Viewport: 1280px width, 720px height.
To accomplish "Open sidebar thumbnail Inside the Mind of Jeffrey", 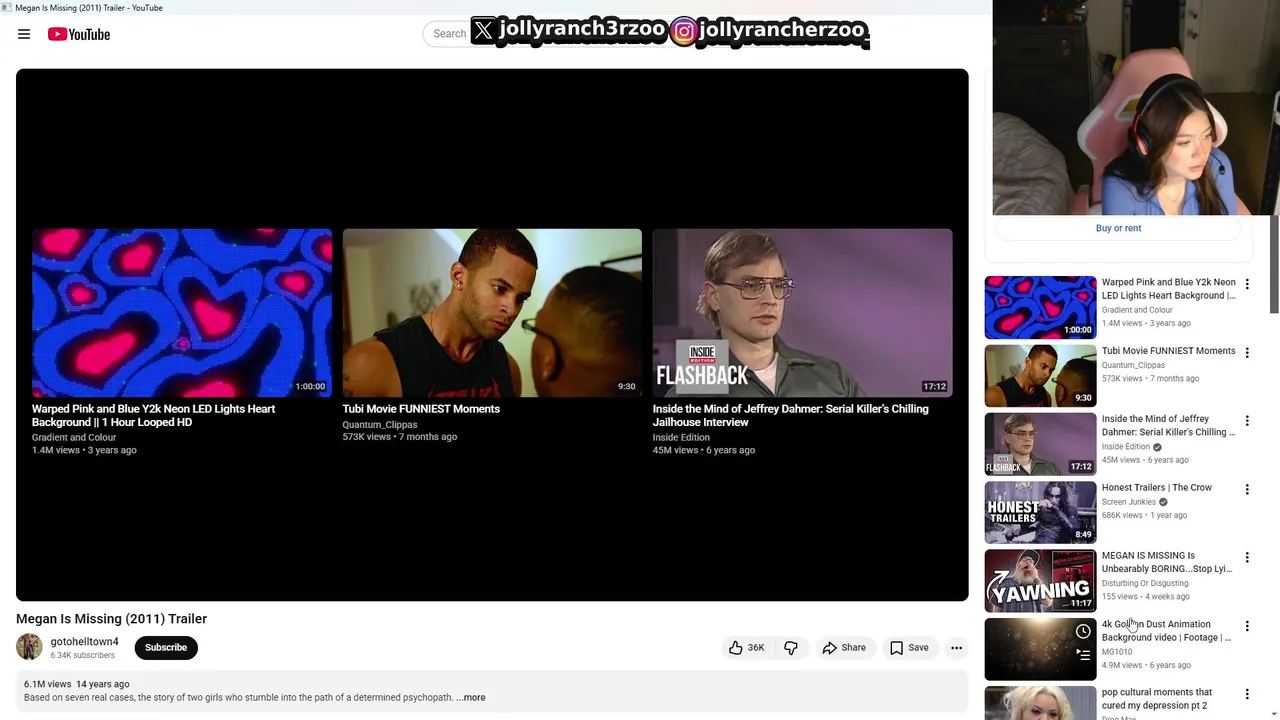I will (x=1040, y=444).
